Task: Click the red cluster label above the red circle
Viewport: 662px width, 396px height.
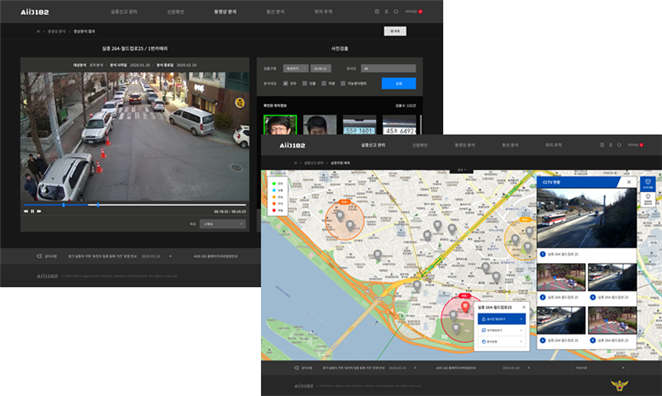Action: [465, 296]
